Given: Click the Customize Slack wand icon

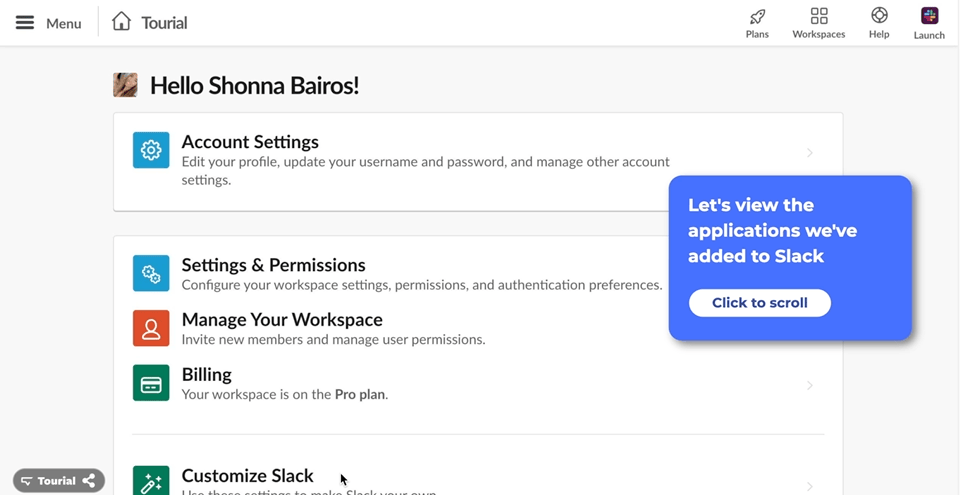Looking at the screenshot, I should (x=151, y=481).
